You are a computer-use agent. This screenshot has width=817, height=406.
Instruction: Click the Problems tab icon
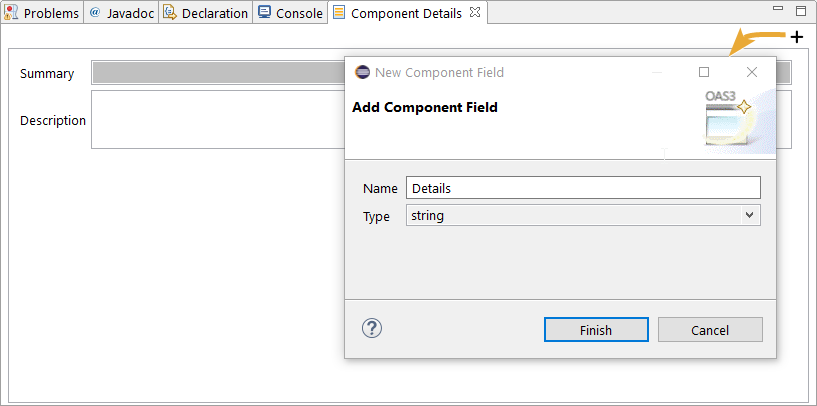11,13
